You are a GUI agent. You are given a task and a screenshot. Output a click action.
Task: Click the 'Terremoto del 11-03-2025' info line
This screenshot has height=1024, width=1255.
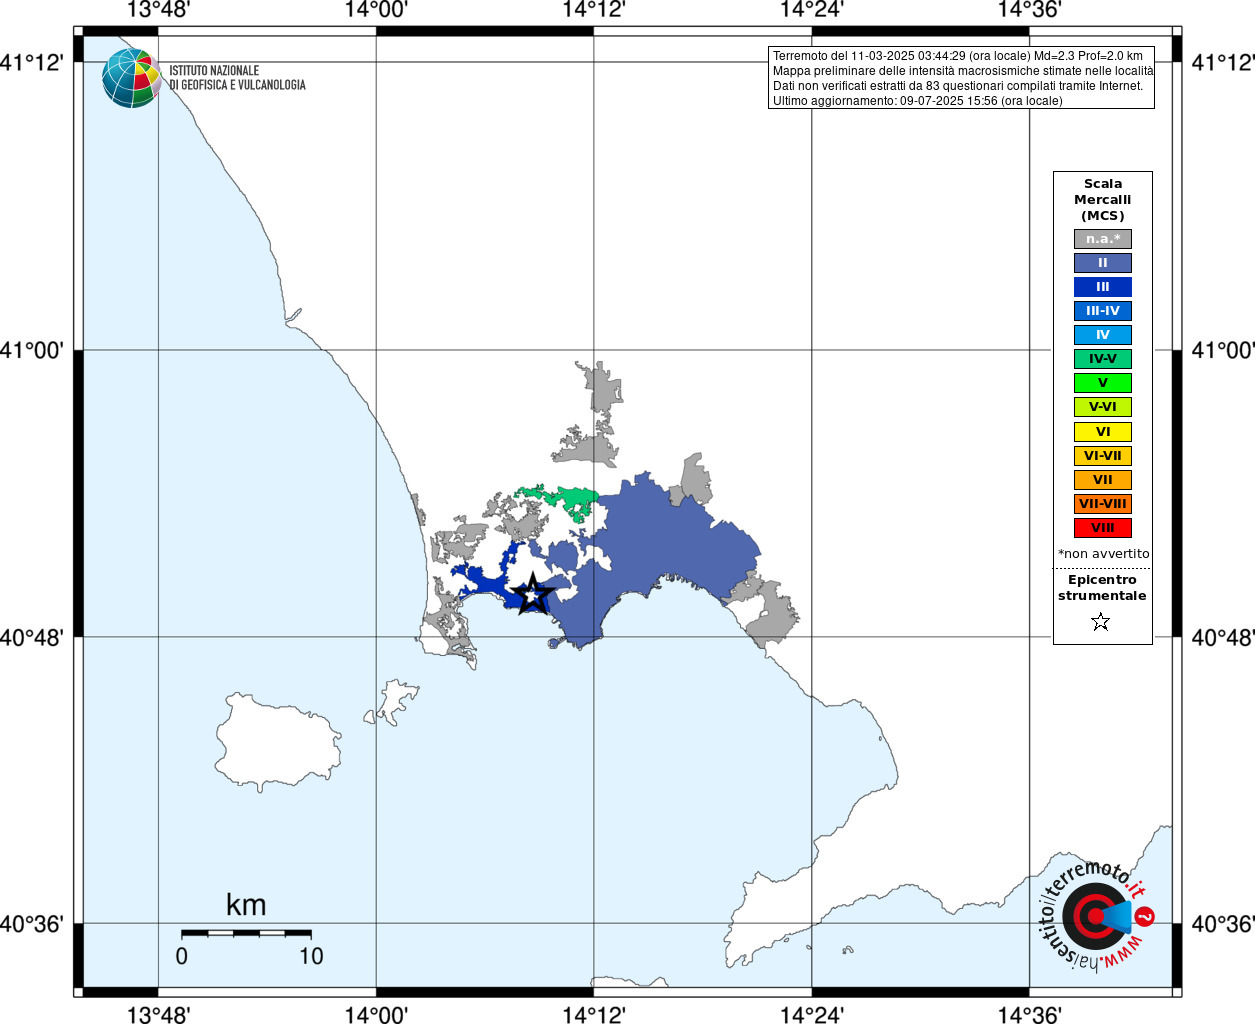click(x=958, y=56)
